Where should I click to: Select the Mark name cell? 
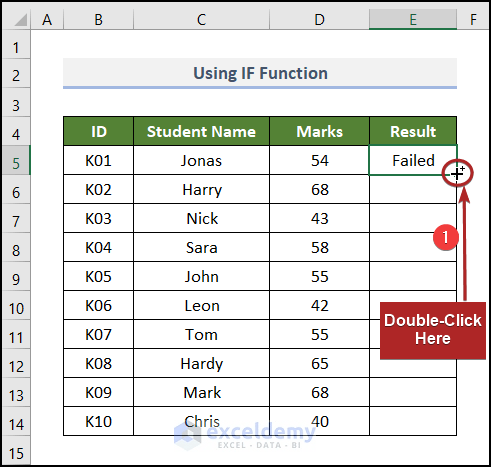click(x=201, y=392)
